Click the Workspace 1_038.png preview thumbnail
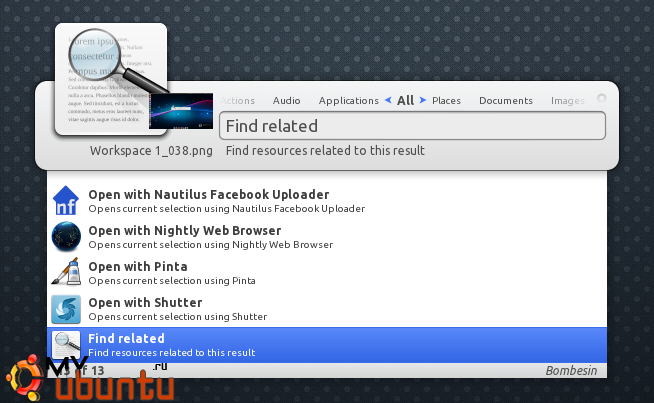The height and width of the screenshot is (403, 654). (x=182, y=111)
